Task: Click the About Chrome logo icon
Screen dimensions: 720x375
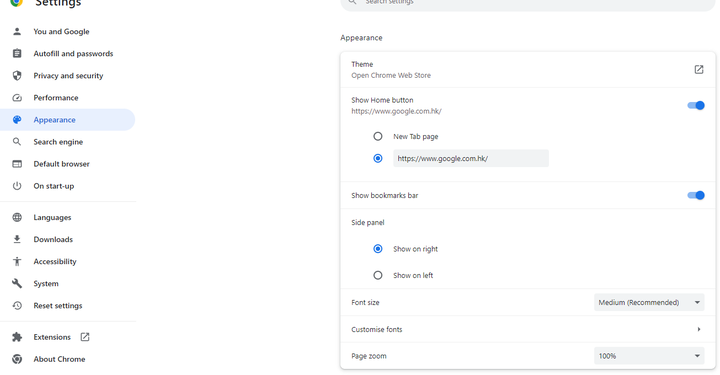Action: point(17,359)
